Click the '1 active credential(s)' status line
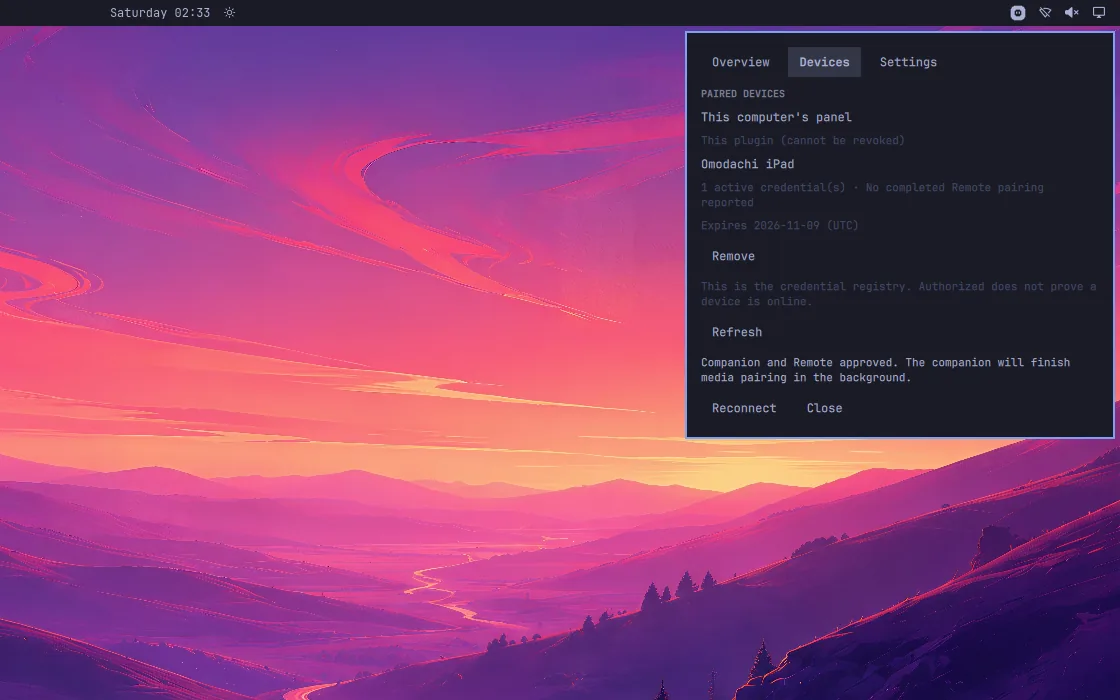The width and height of the screenshot is (1120, 700). [x=872, y=195]
